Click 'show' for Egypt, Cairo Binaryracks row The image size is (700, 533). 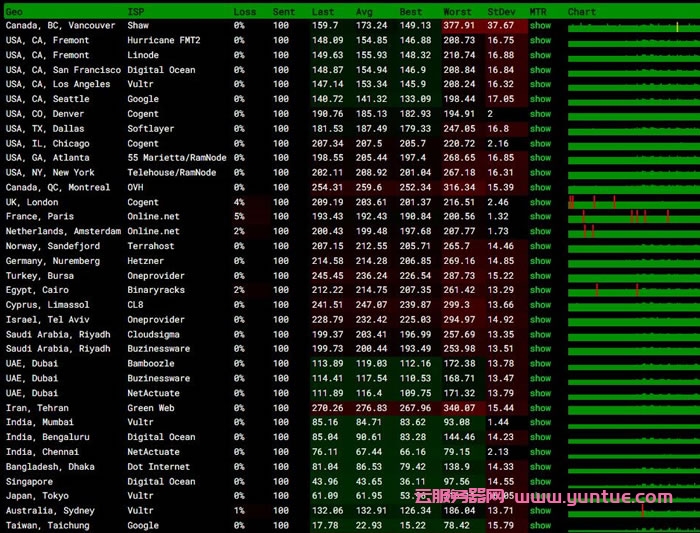[540, 290]
